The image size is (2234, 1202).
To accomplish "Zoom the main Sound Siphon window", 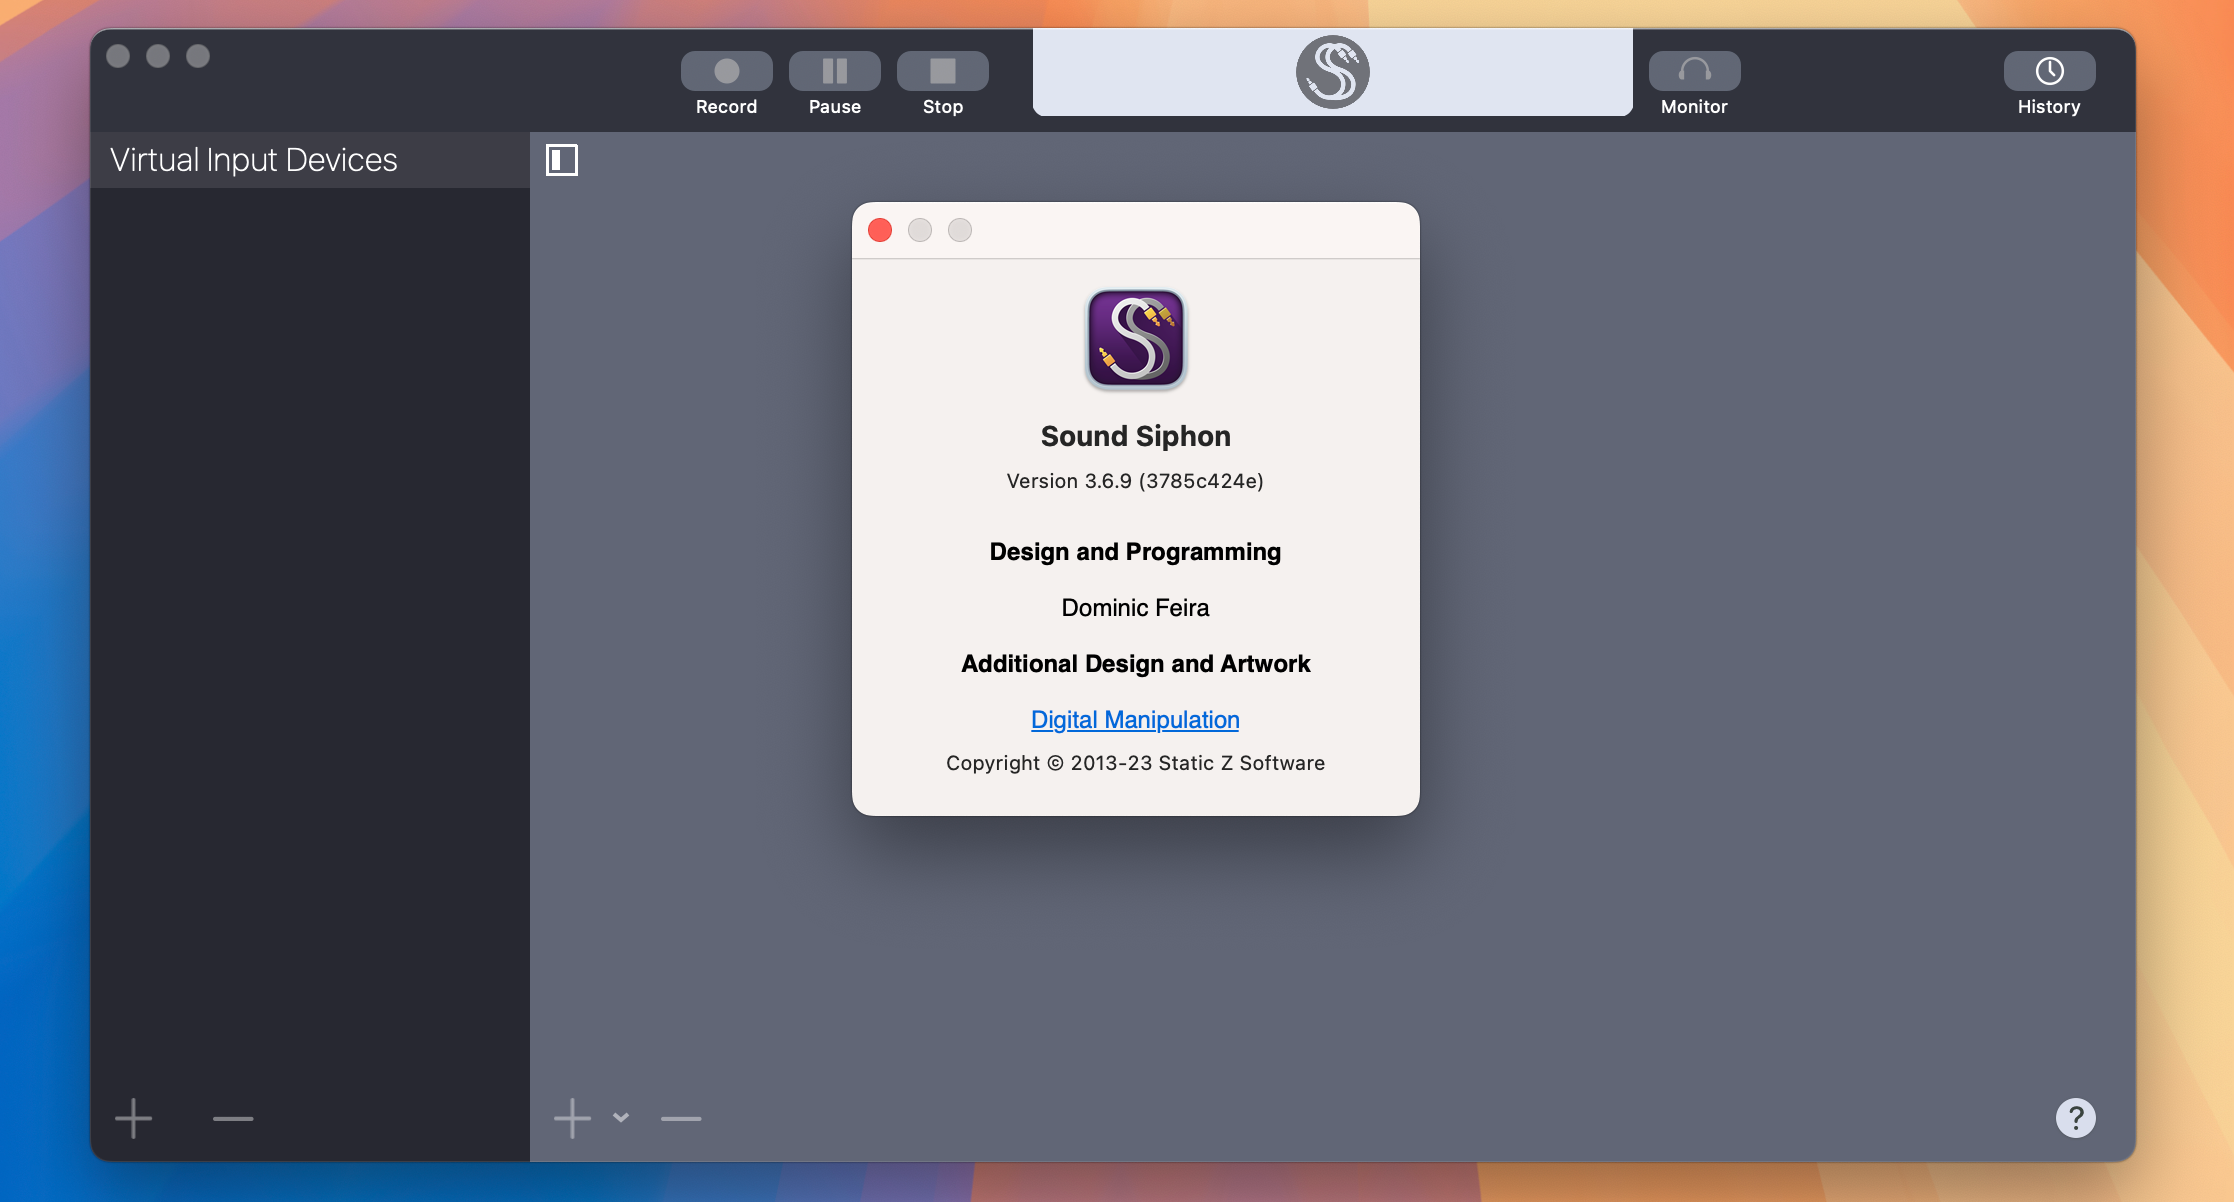I will click(198, 56).
